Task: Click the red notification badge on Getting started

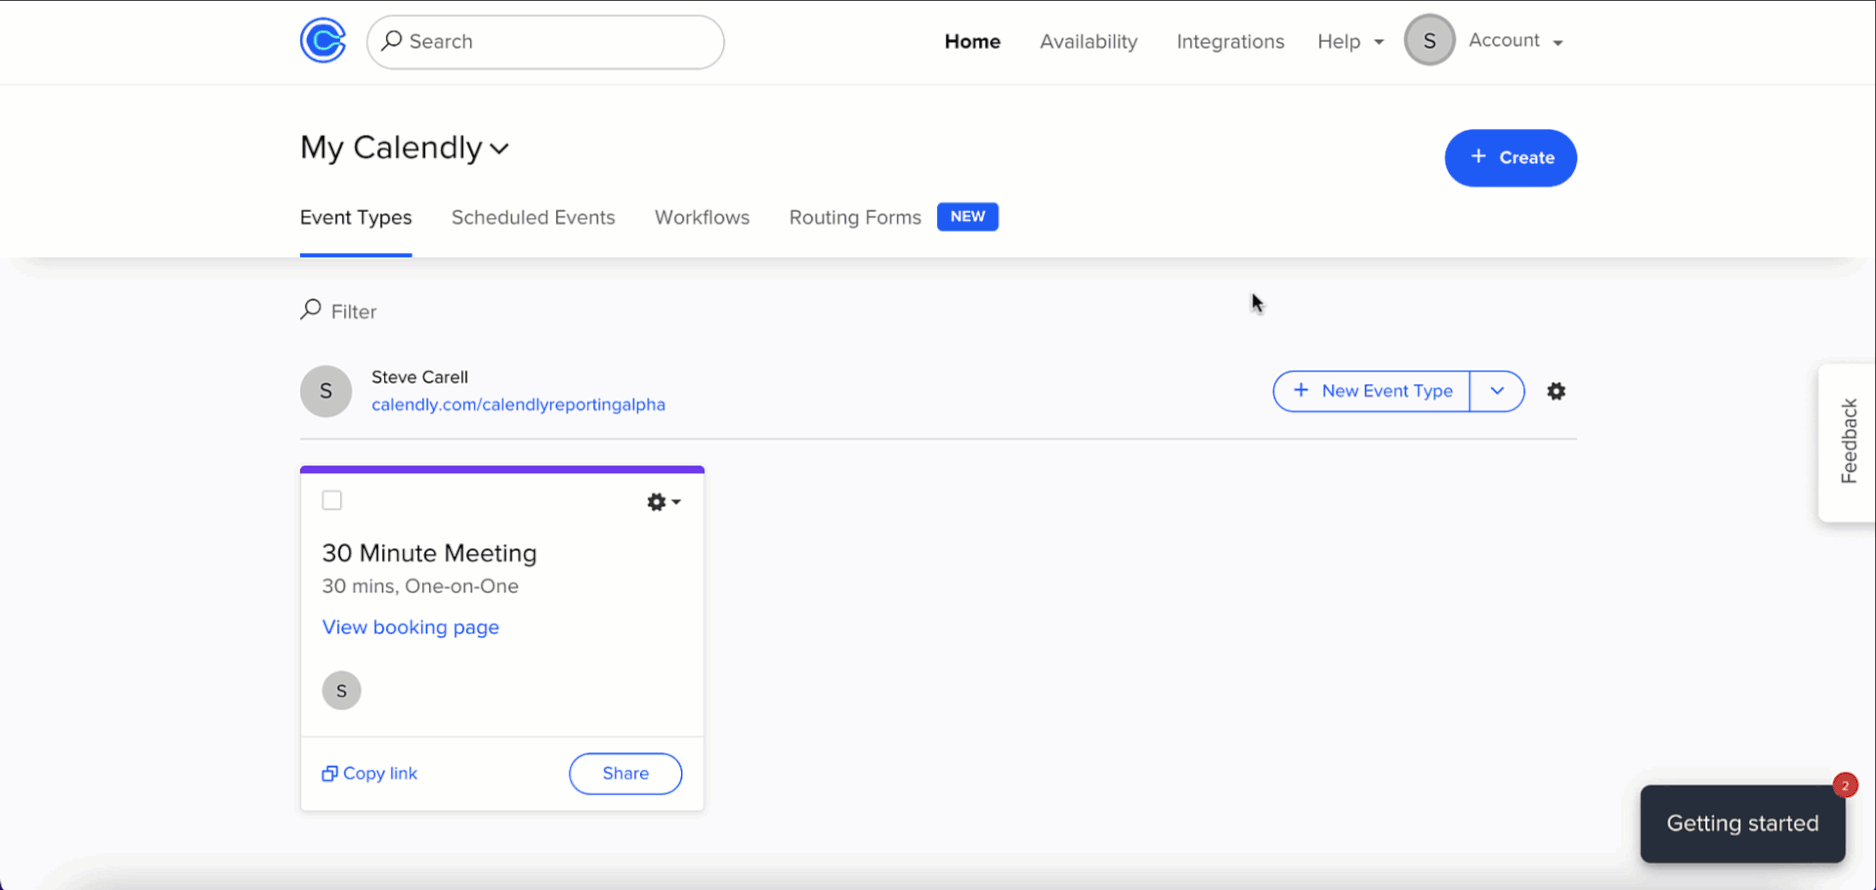Action: click(x=1845, y=786)
